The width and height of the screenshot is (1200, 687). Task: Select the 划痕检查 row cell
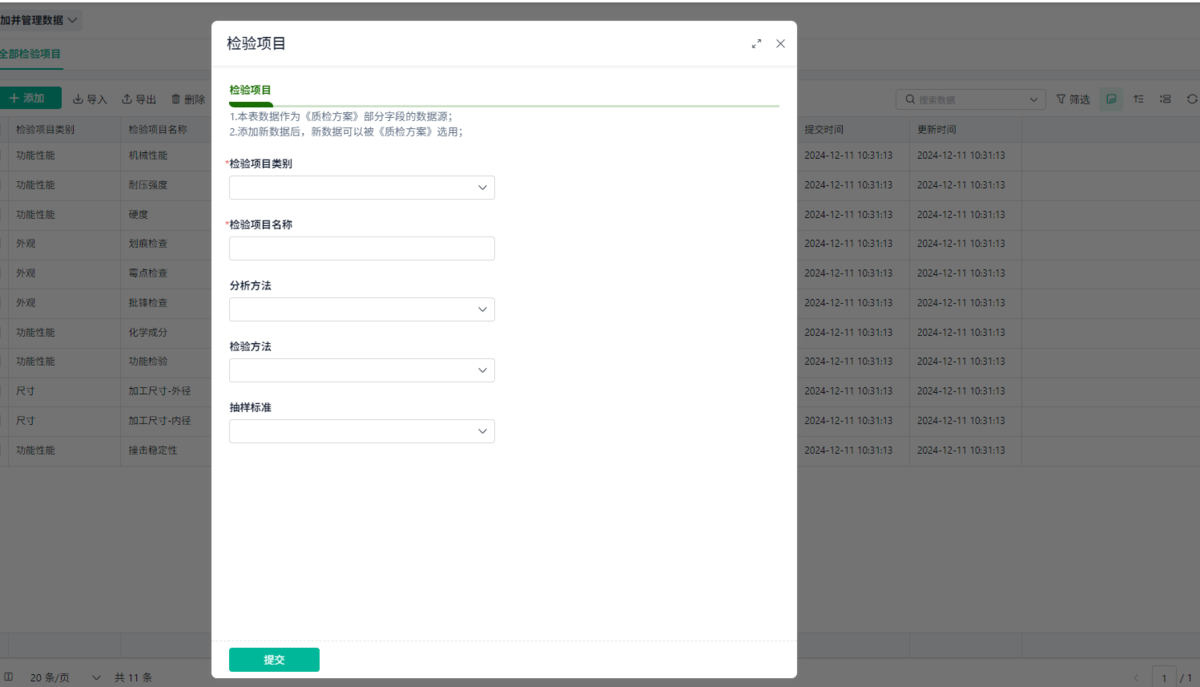click(x=148, y=244)
